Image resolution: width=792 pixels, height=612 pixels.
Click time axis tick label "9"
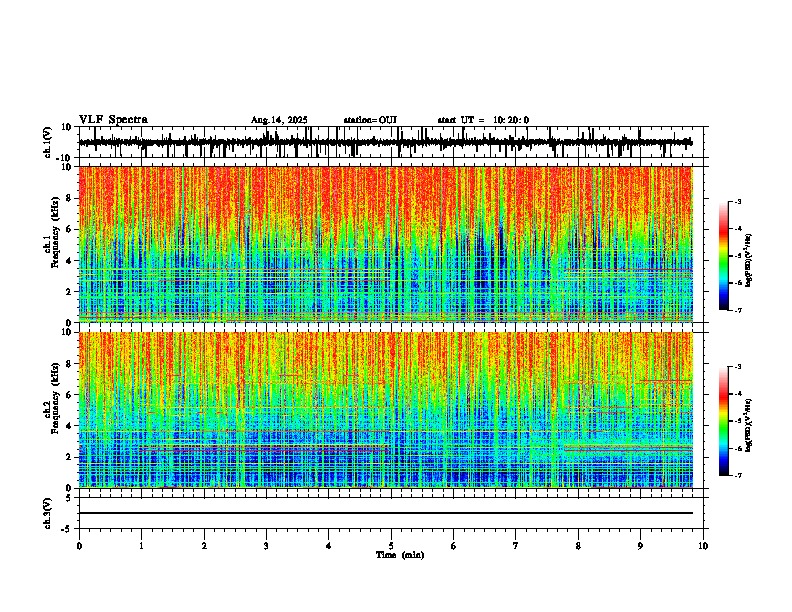640,546
